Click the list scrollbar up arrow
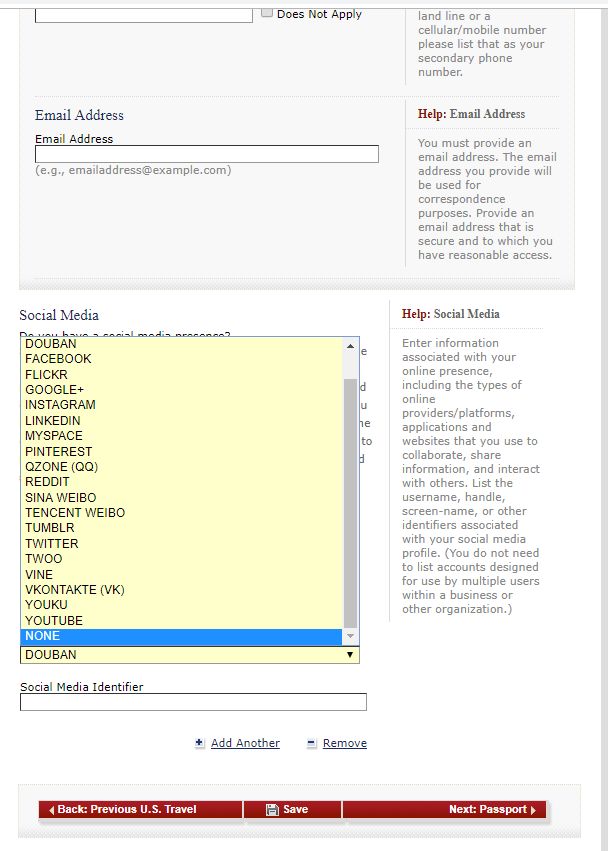This screenshot has height=851, width=608. (x=351, y=346)
